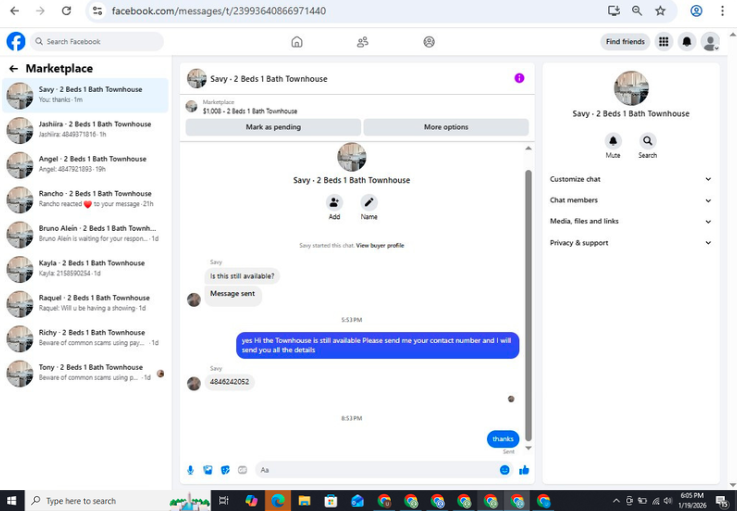
Task: Open Microsoft Edge from taskbar
Action: [278, 501]
